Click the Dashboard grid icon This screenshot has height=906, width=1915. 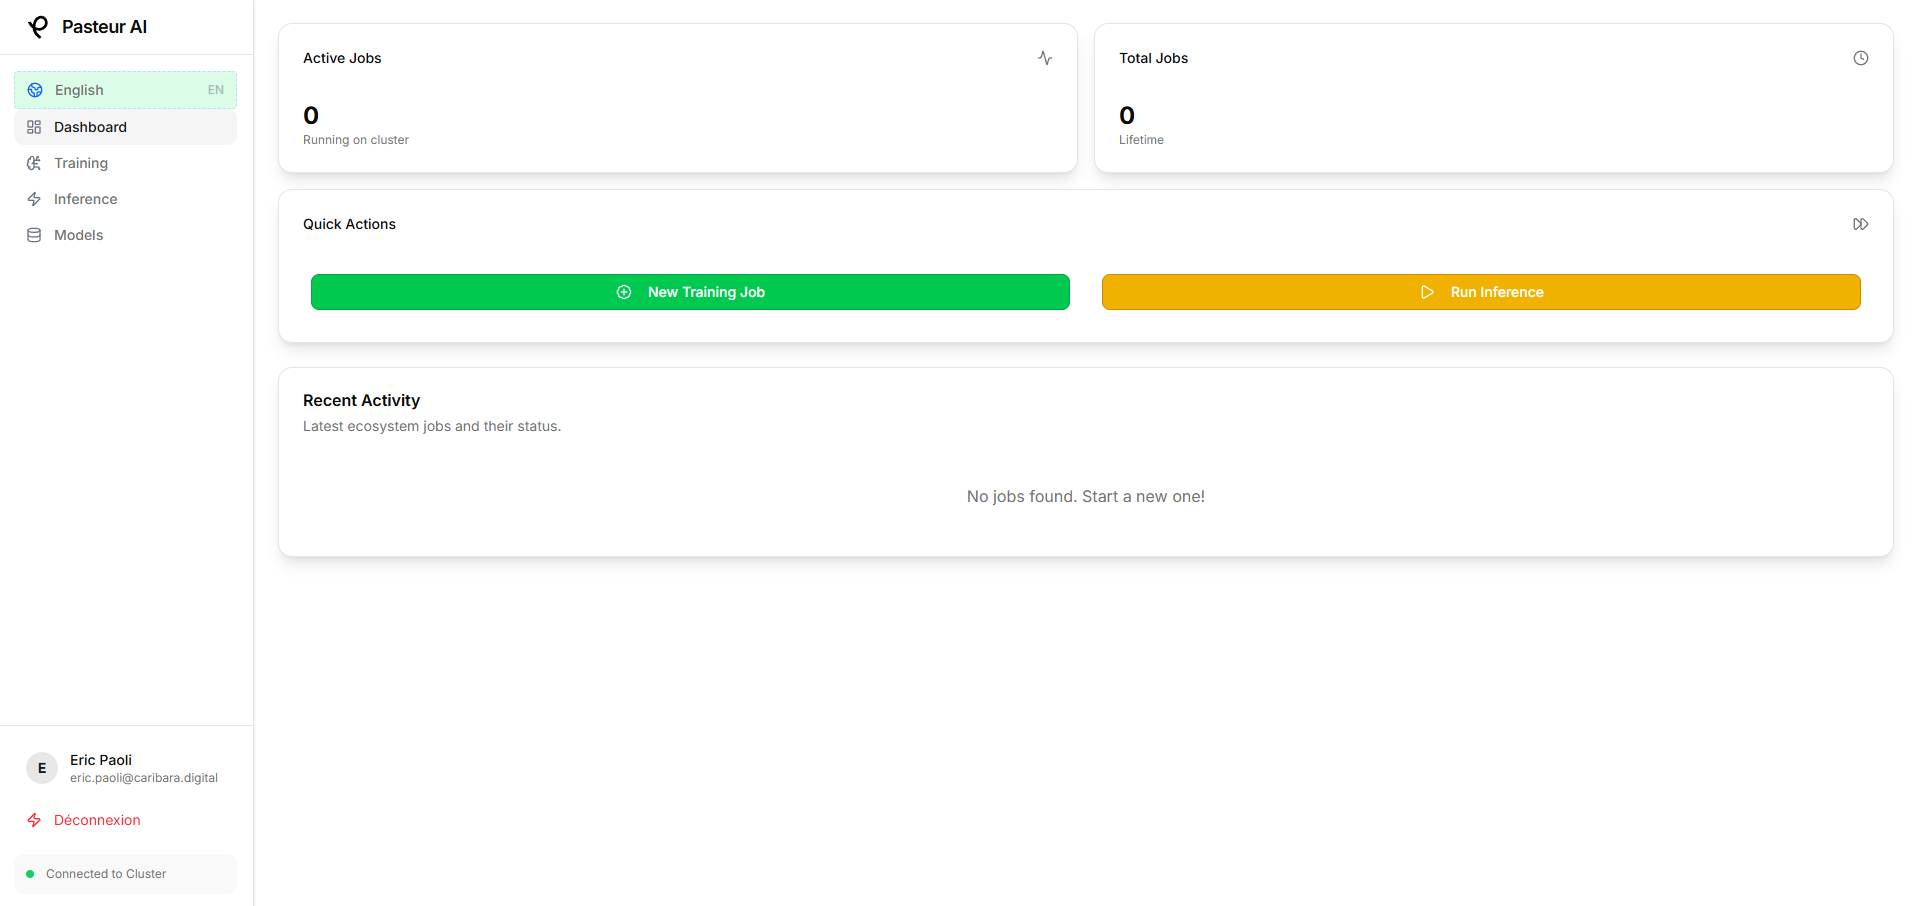(34, 127)
